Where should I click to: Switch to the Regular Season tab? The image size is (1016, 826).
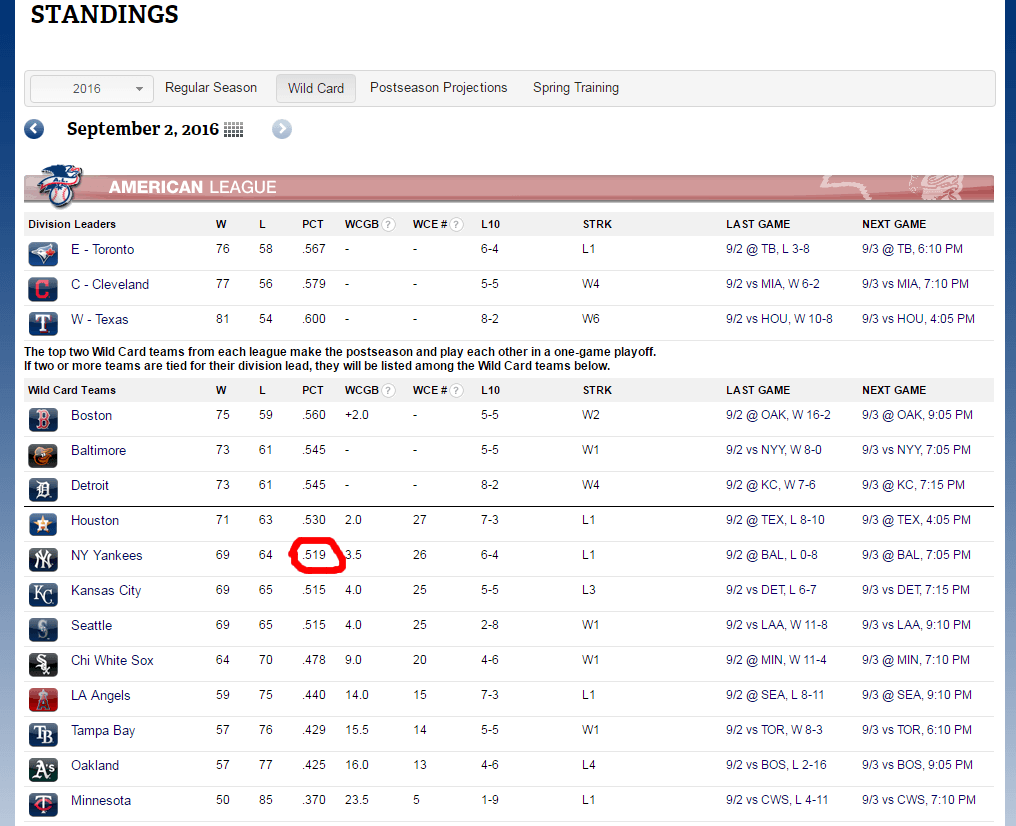tap(211, 87)
